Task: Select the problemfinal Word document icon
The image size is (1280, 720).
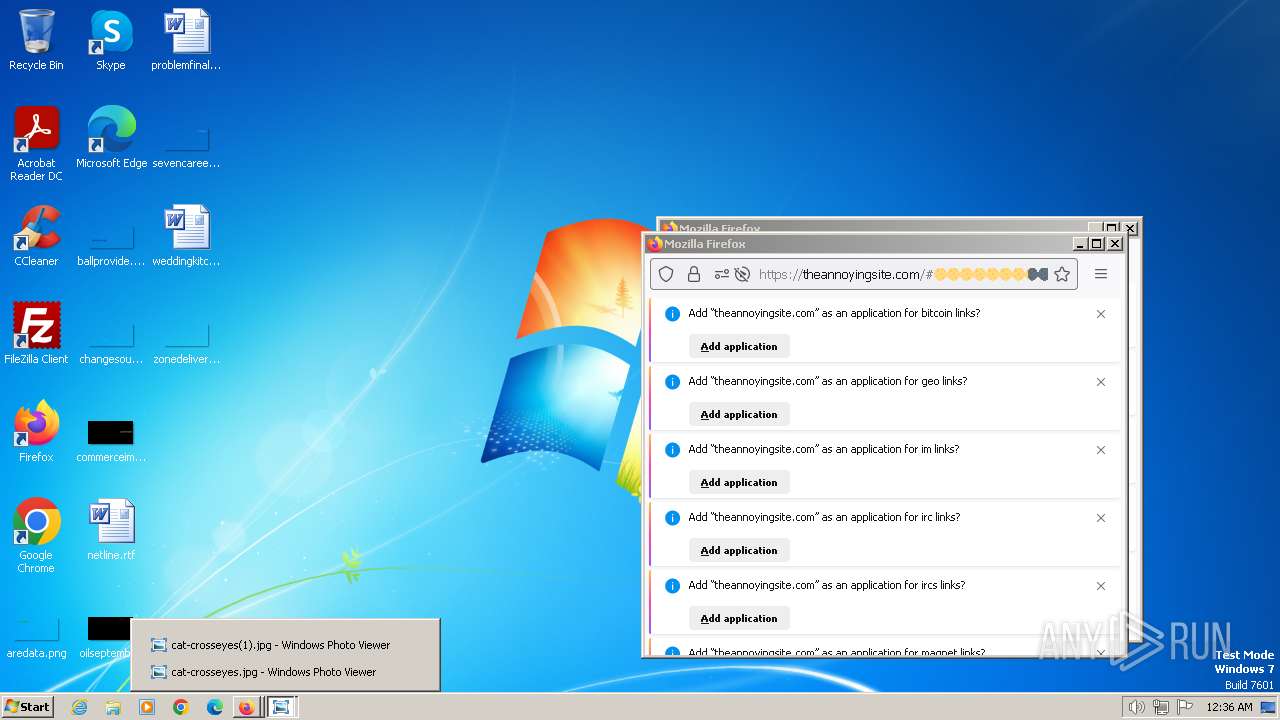Action: [186, 40]
